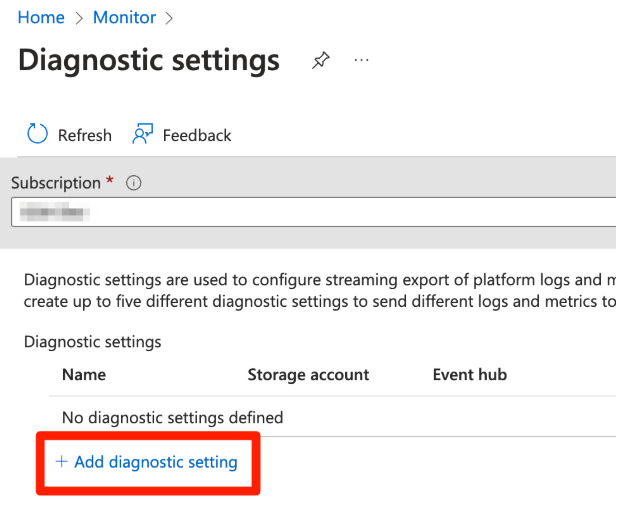Click the Feedback person-chat icon
The image size is (617, 506).
coord(143,135)
